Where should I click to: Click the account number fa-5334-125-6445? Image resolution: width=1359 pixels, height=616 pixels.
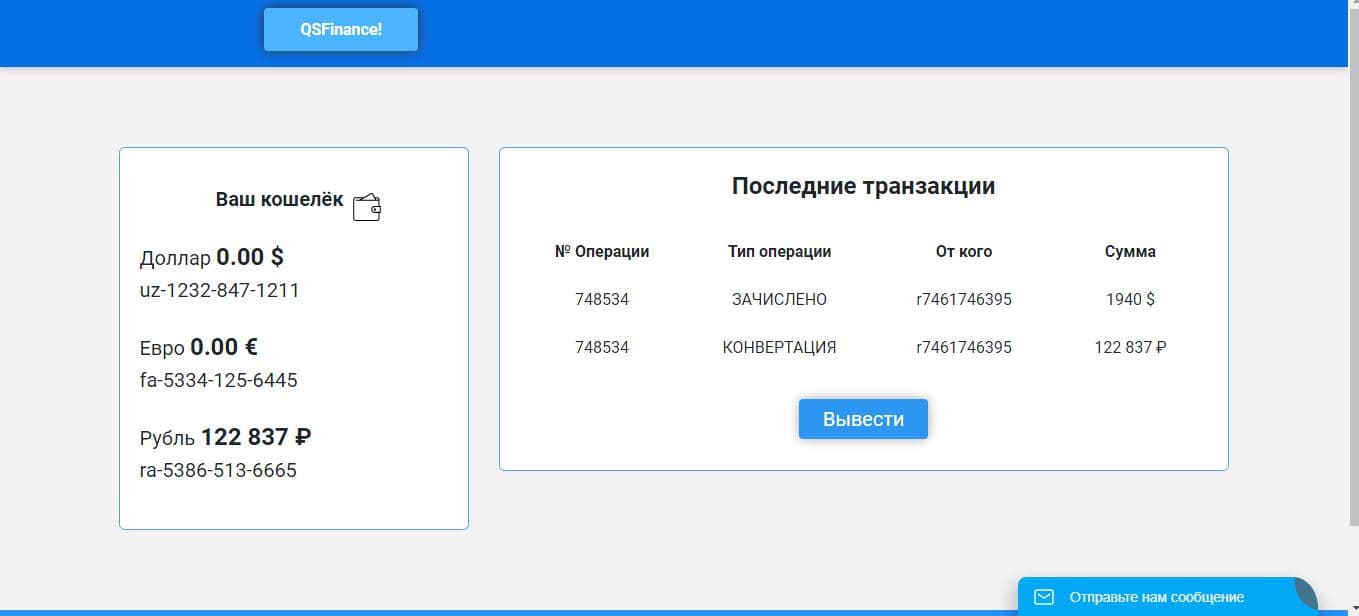(218, 379)
